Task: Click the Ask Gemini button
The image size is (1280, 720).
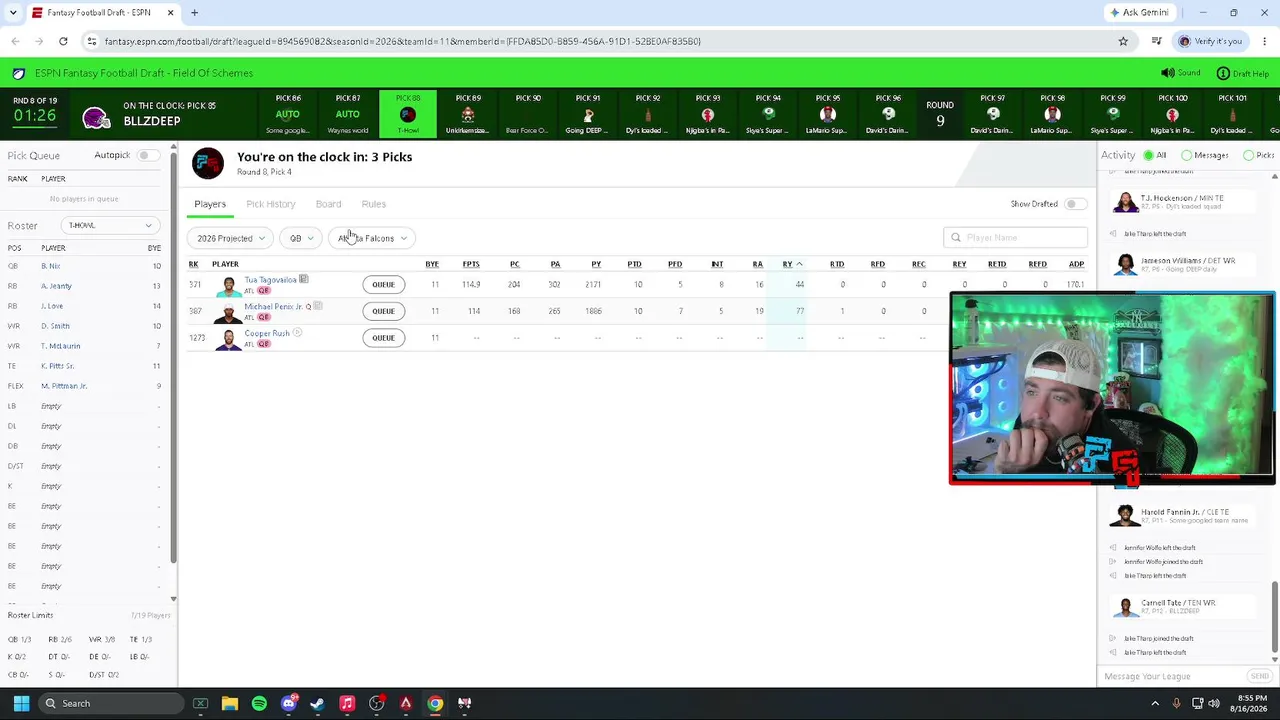Action: [x=1139, y=13]
